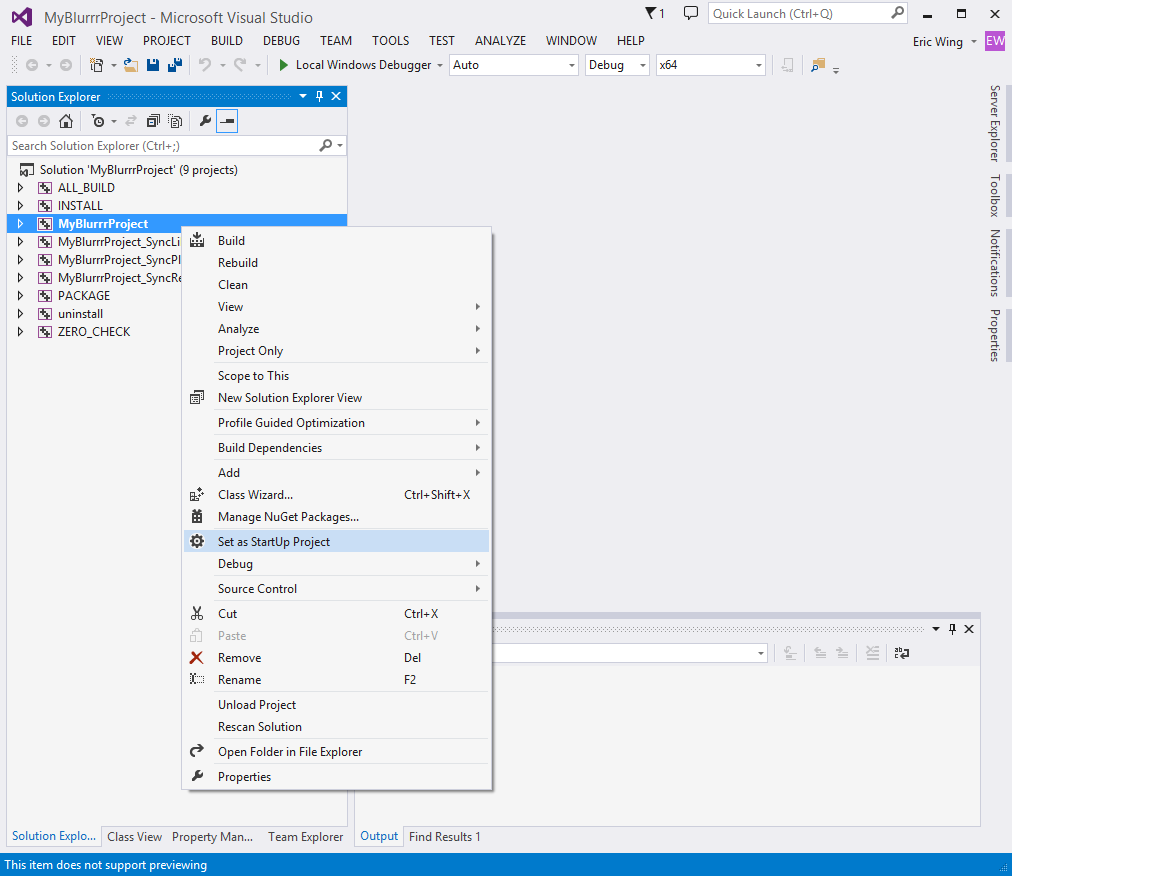
Task: Toggle word wrap in Output panel
Action: pos(902,653)
